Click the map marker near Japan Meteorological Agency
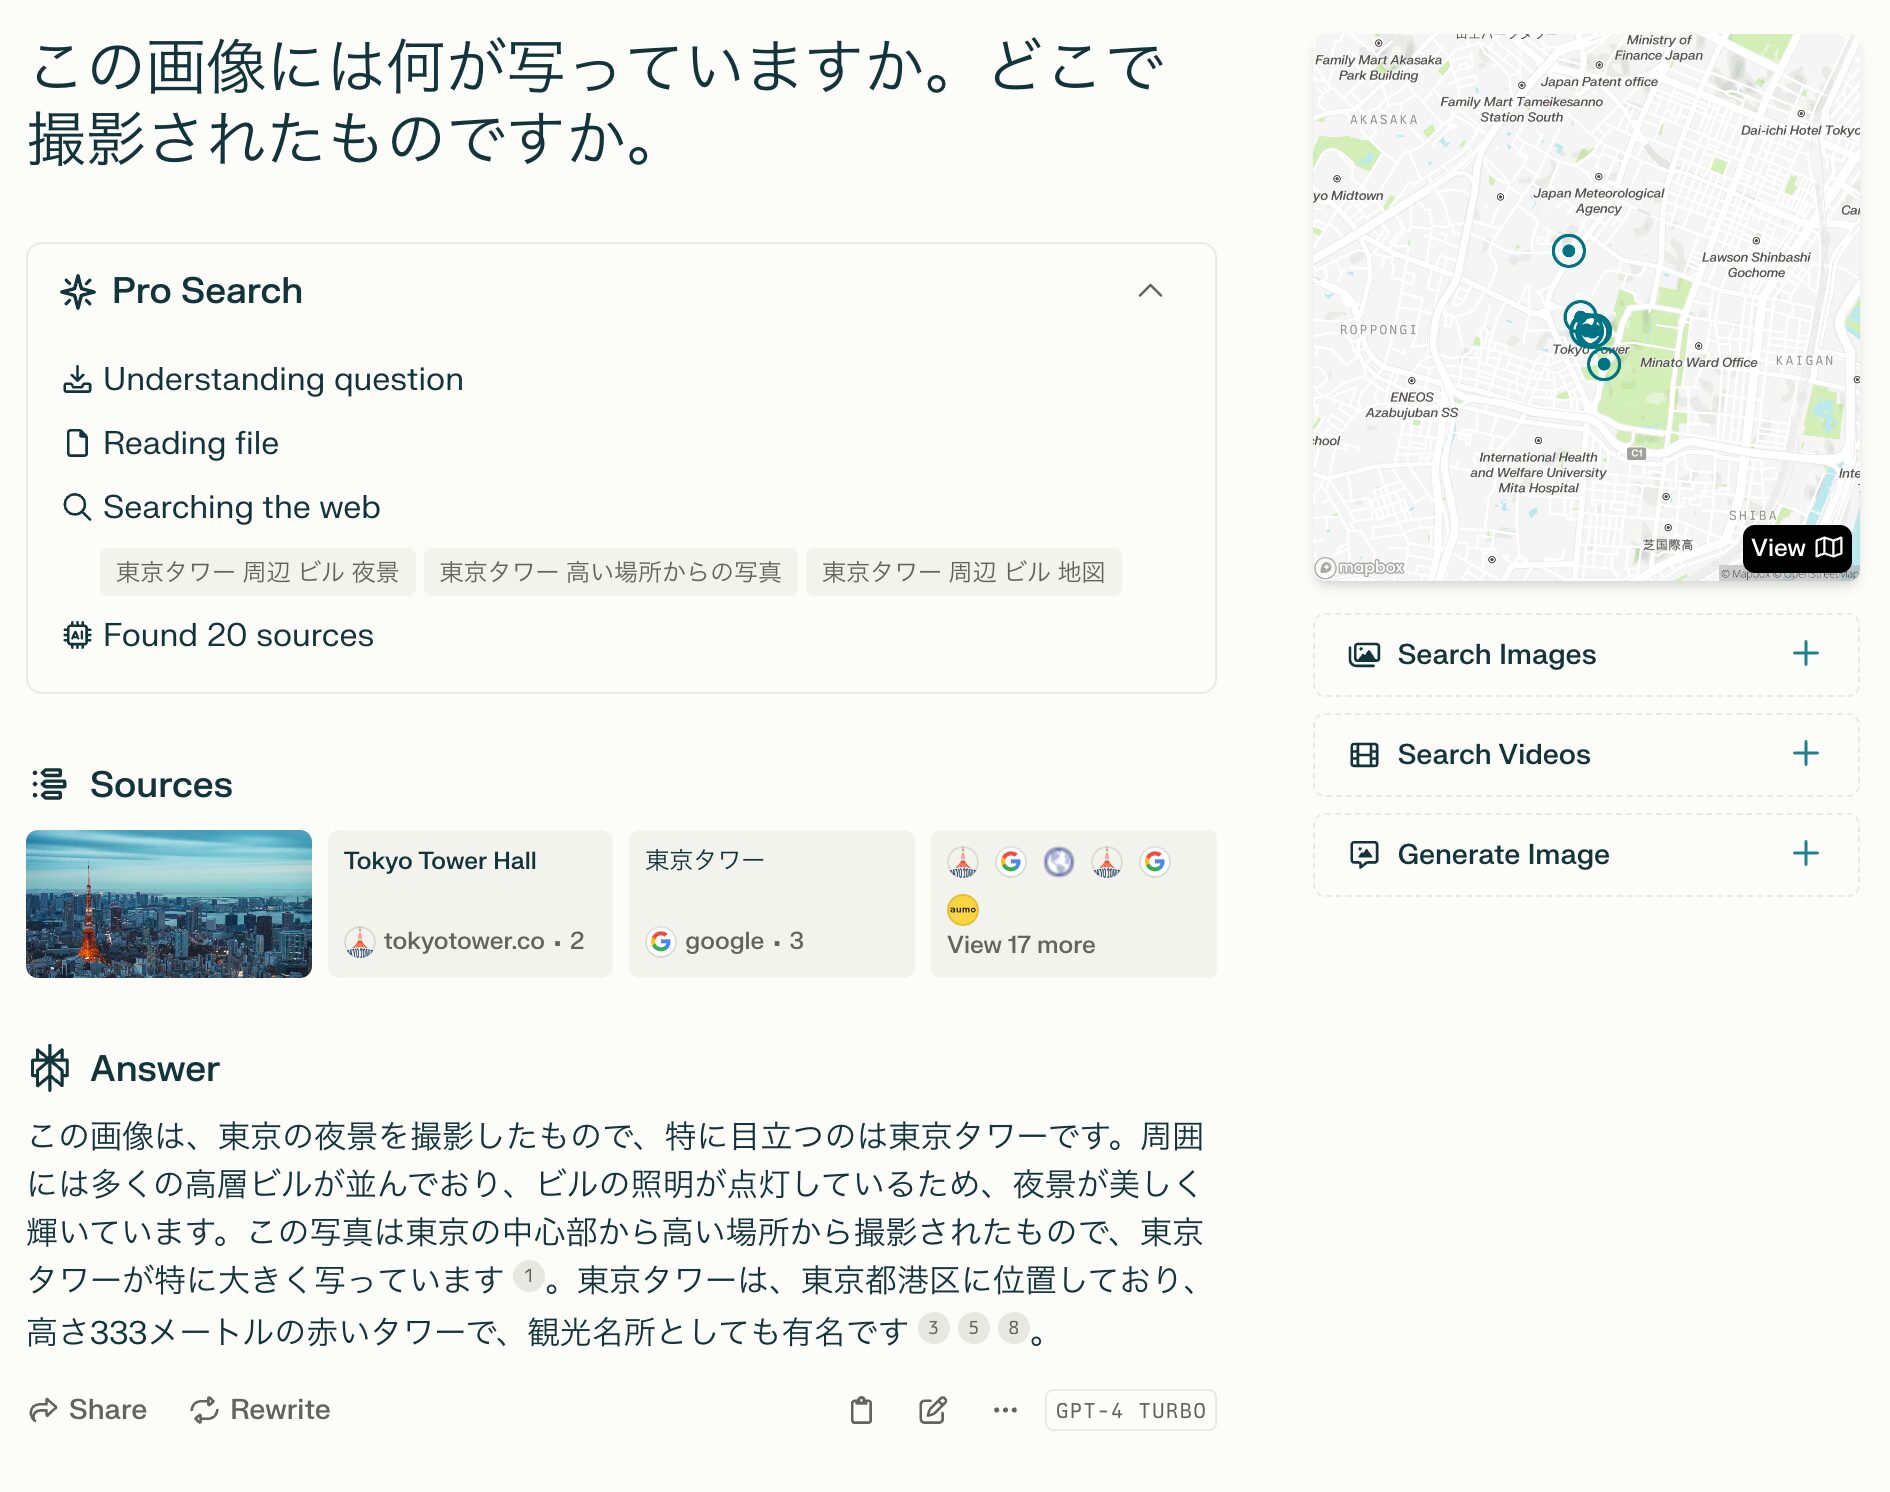 coord(1568,250)
